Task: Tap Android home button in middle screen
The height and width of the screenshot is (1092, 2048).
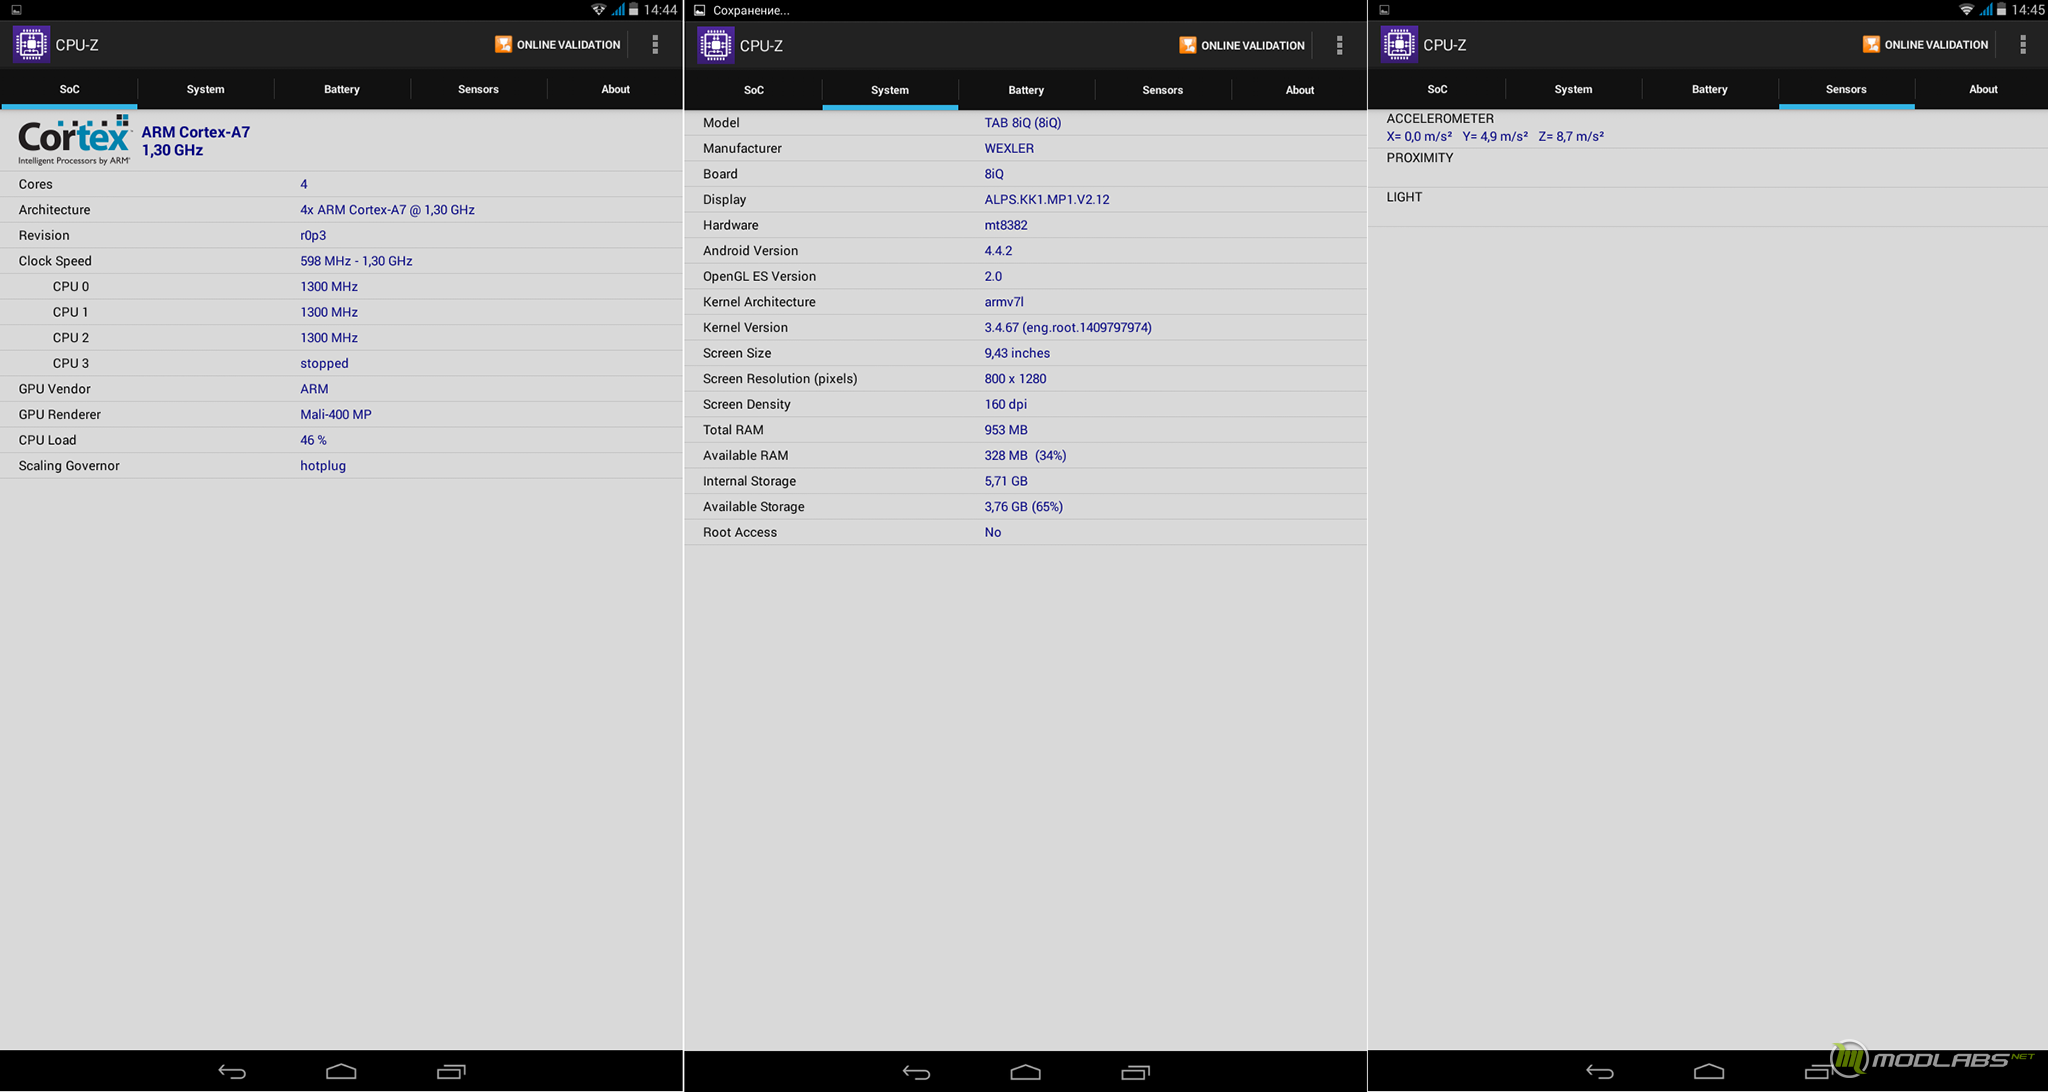Action: pyautogui.click(x=1025, y=1072)
